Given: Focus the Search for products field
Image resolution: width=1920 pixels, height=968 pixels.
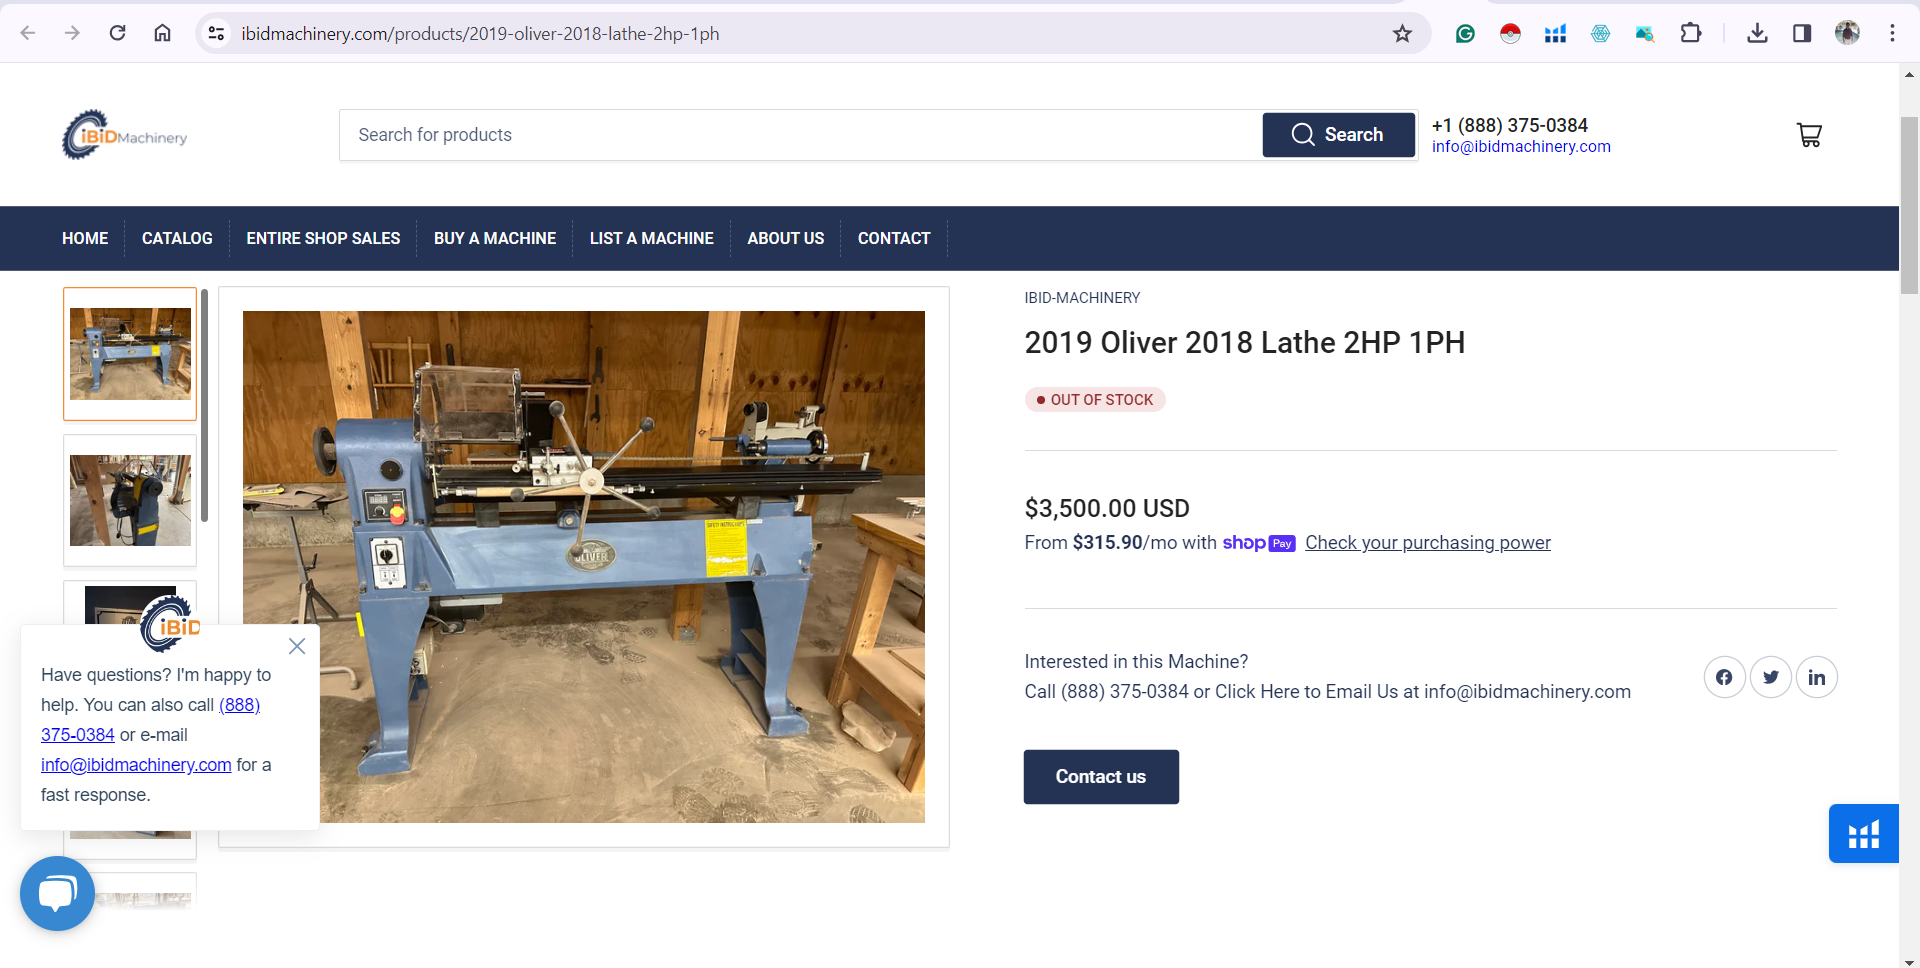Looking at the screenshot, I should pos(801,135).
